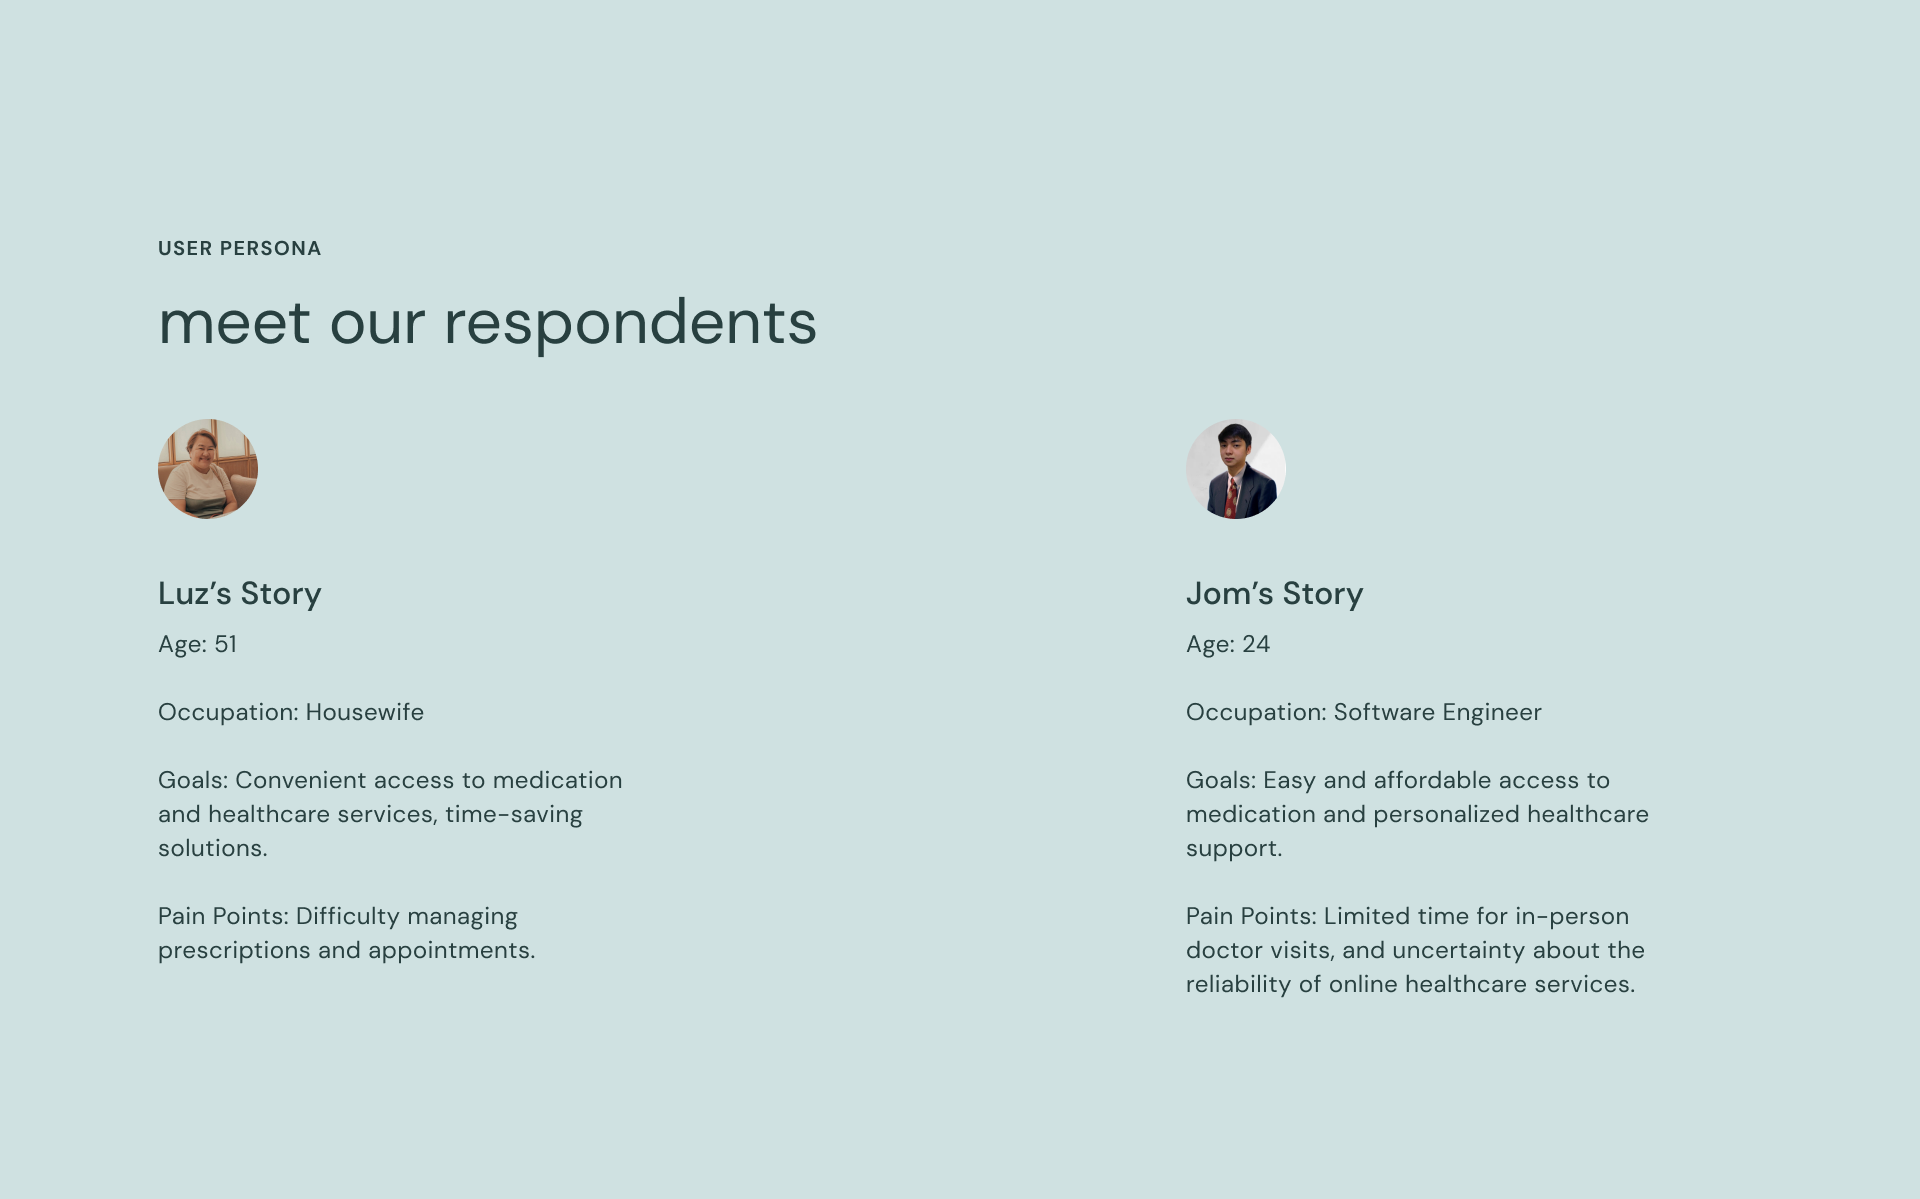Click Luz's circular profile photo
Screen dimensions: 1920x1199
click(208, 469)
